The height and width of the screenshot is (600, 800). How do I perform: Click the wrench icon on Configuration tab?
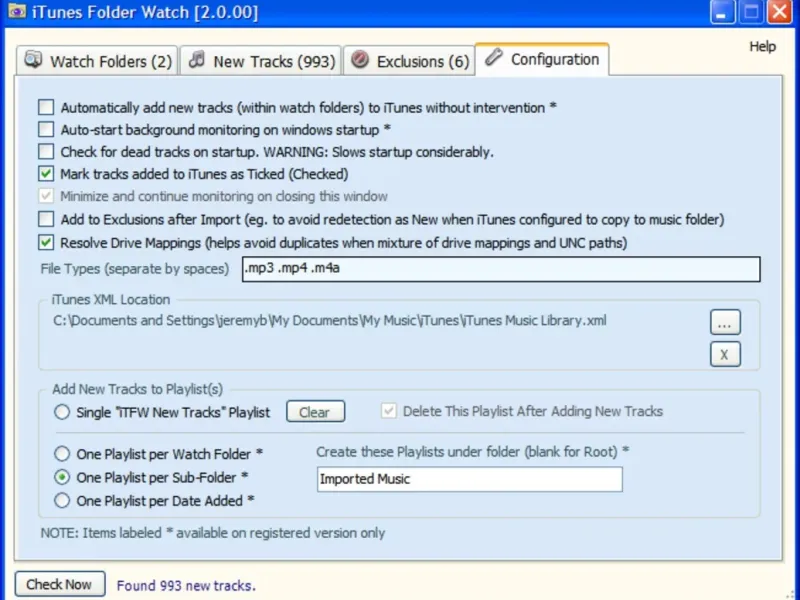pyautogui.click(x=493, y=57)
